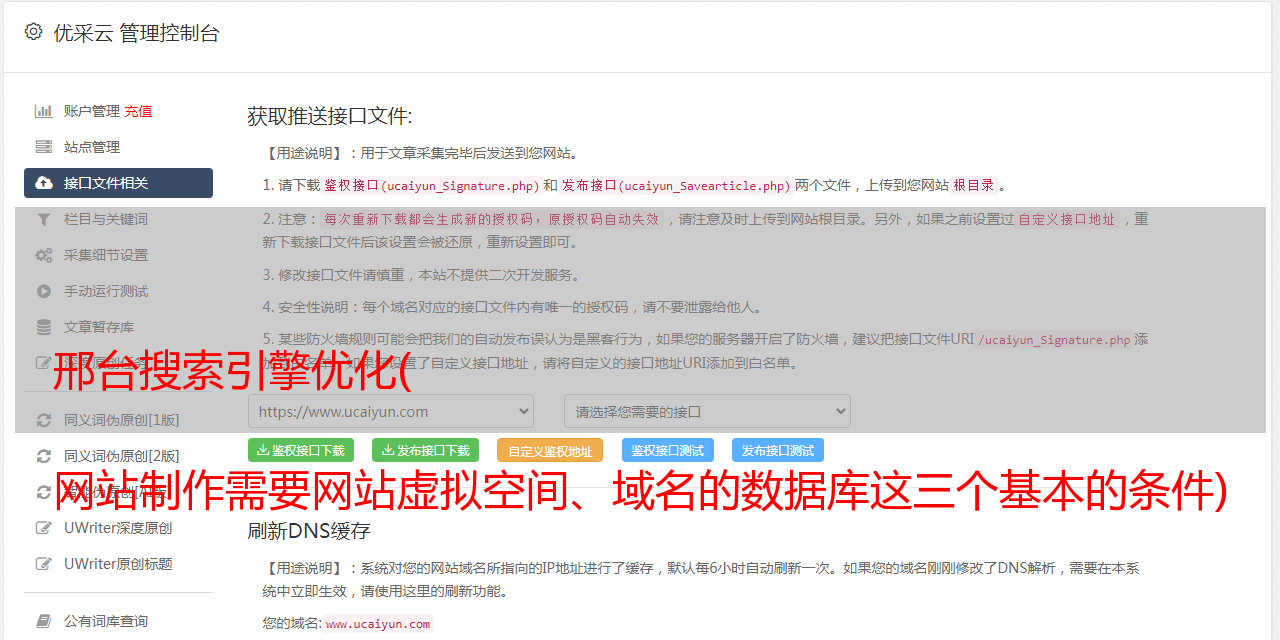Click the 发布接口测试 button
The height and width of the screenshot is (640, 1280).
[778, 450]
